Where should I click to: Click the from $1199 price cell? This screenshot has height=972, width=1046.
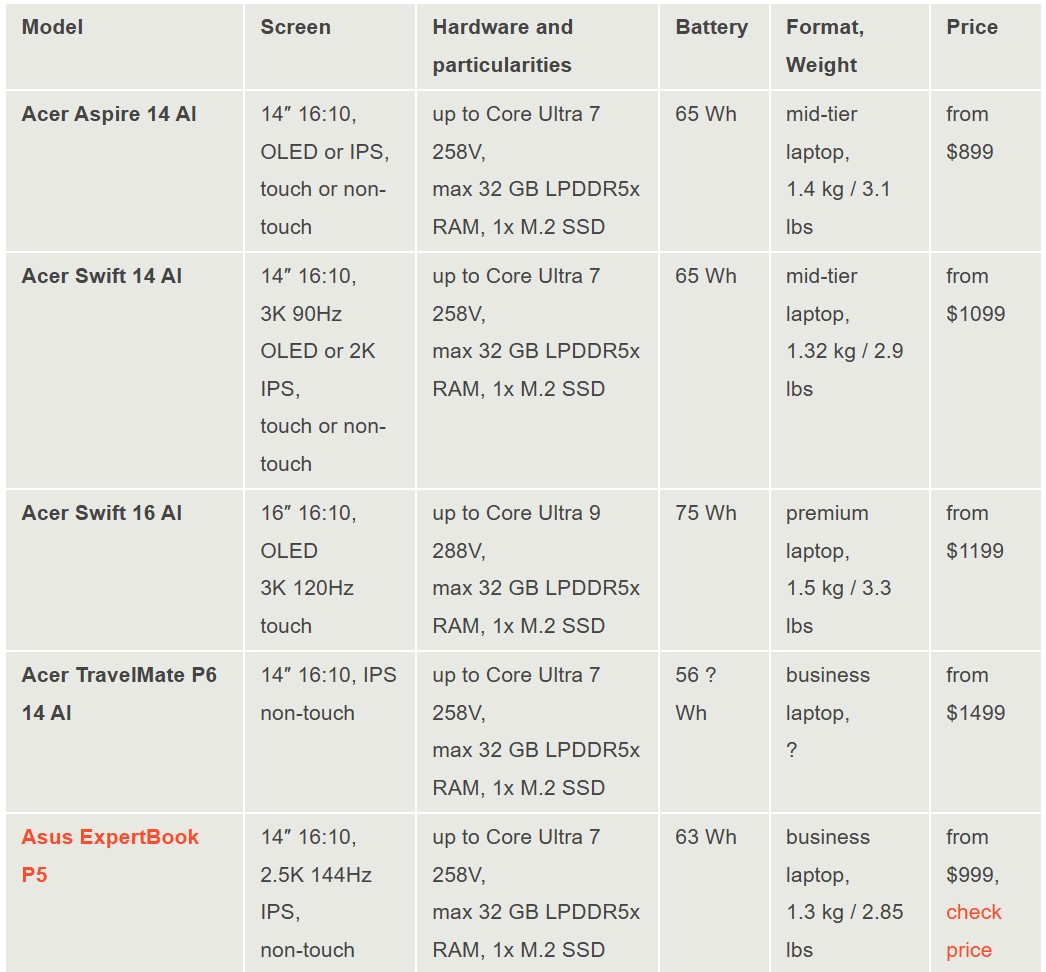[x=975, y=532]
